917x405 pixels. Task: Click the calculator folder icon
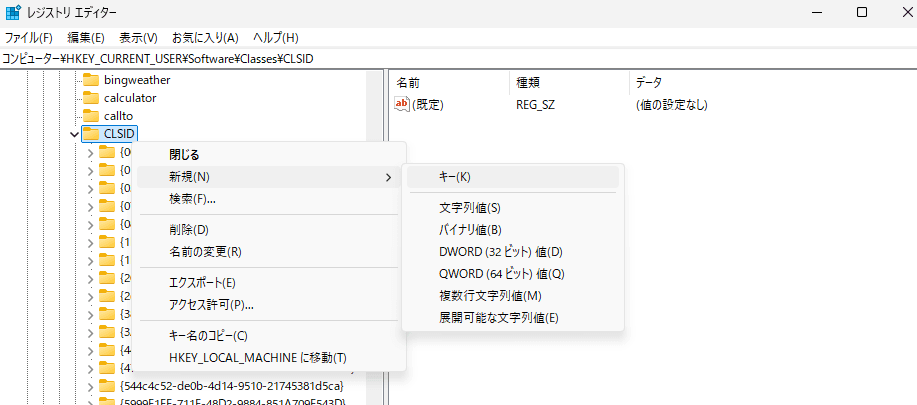click(91, 98)
